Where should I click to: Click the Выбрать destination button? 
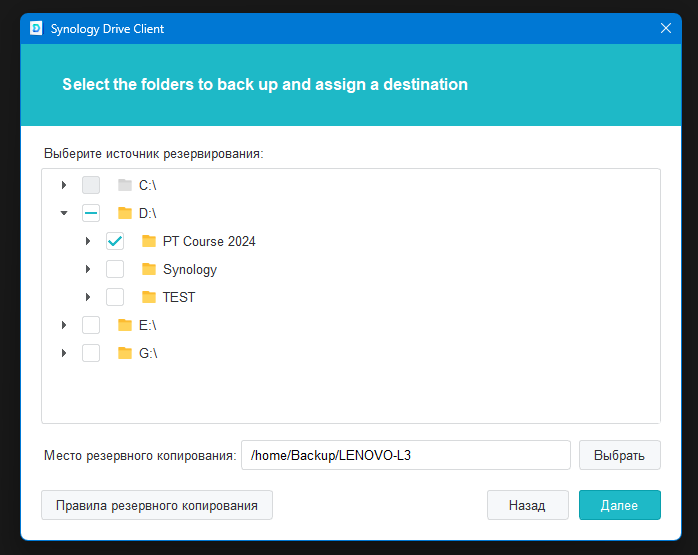coord(620,455)
